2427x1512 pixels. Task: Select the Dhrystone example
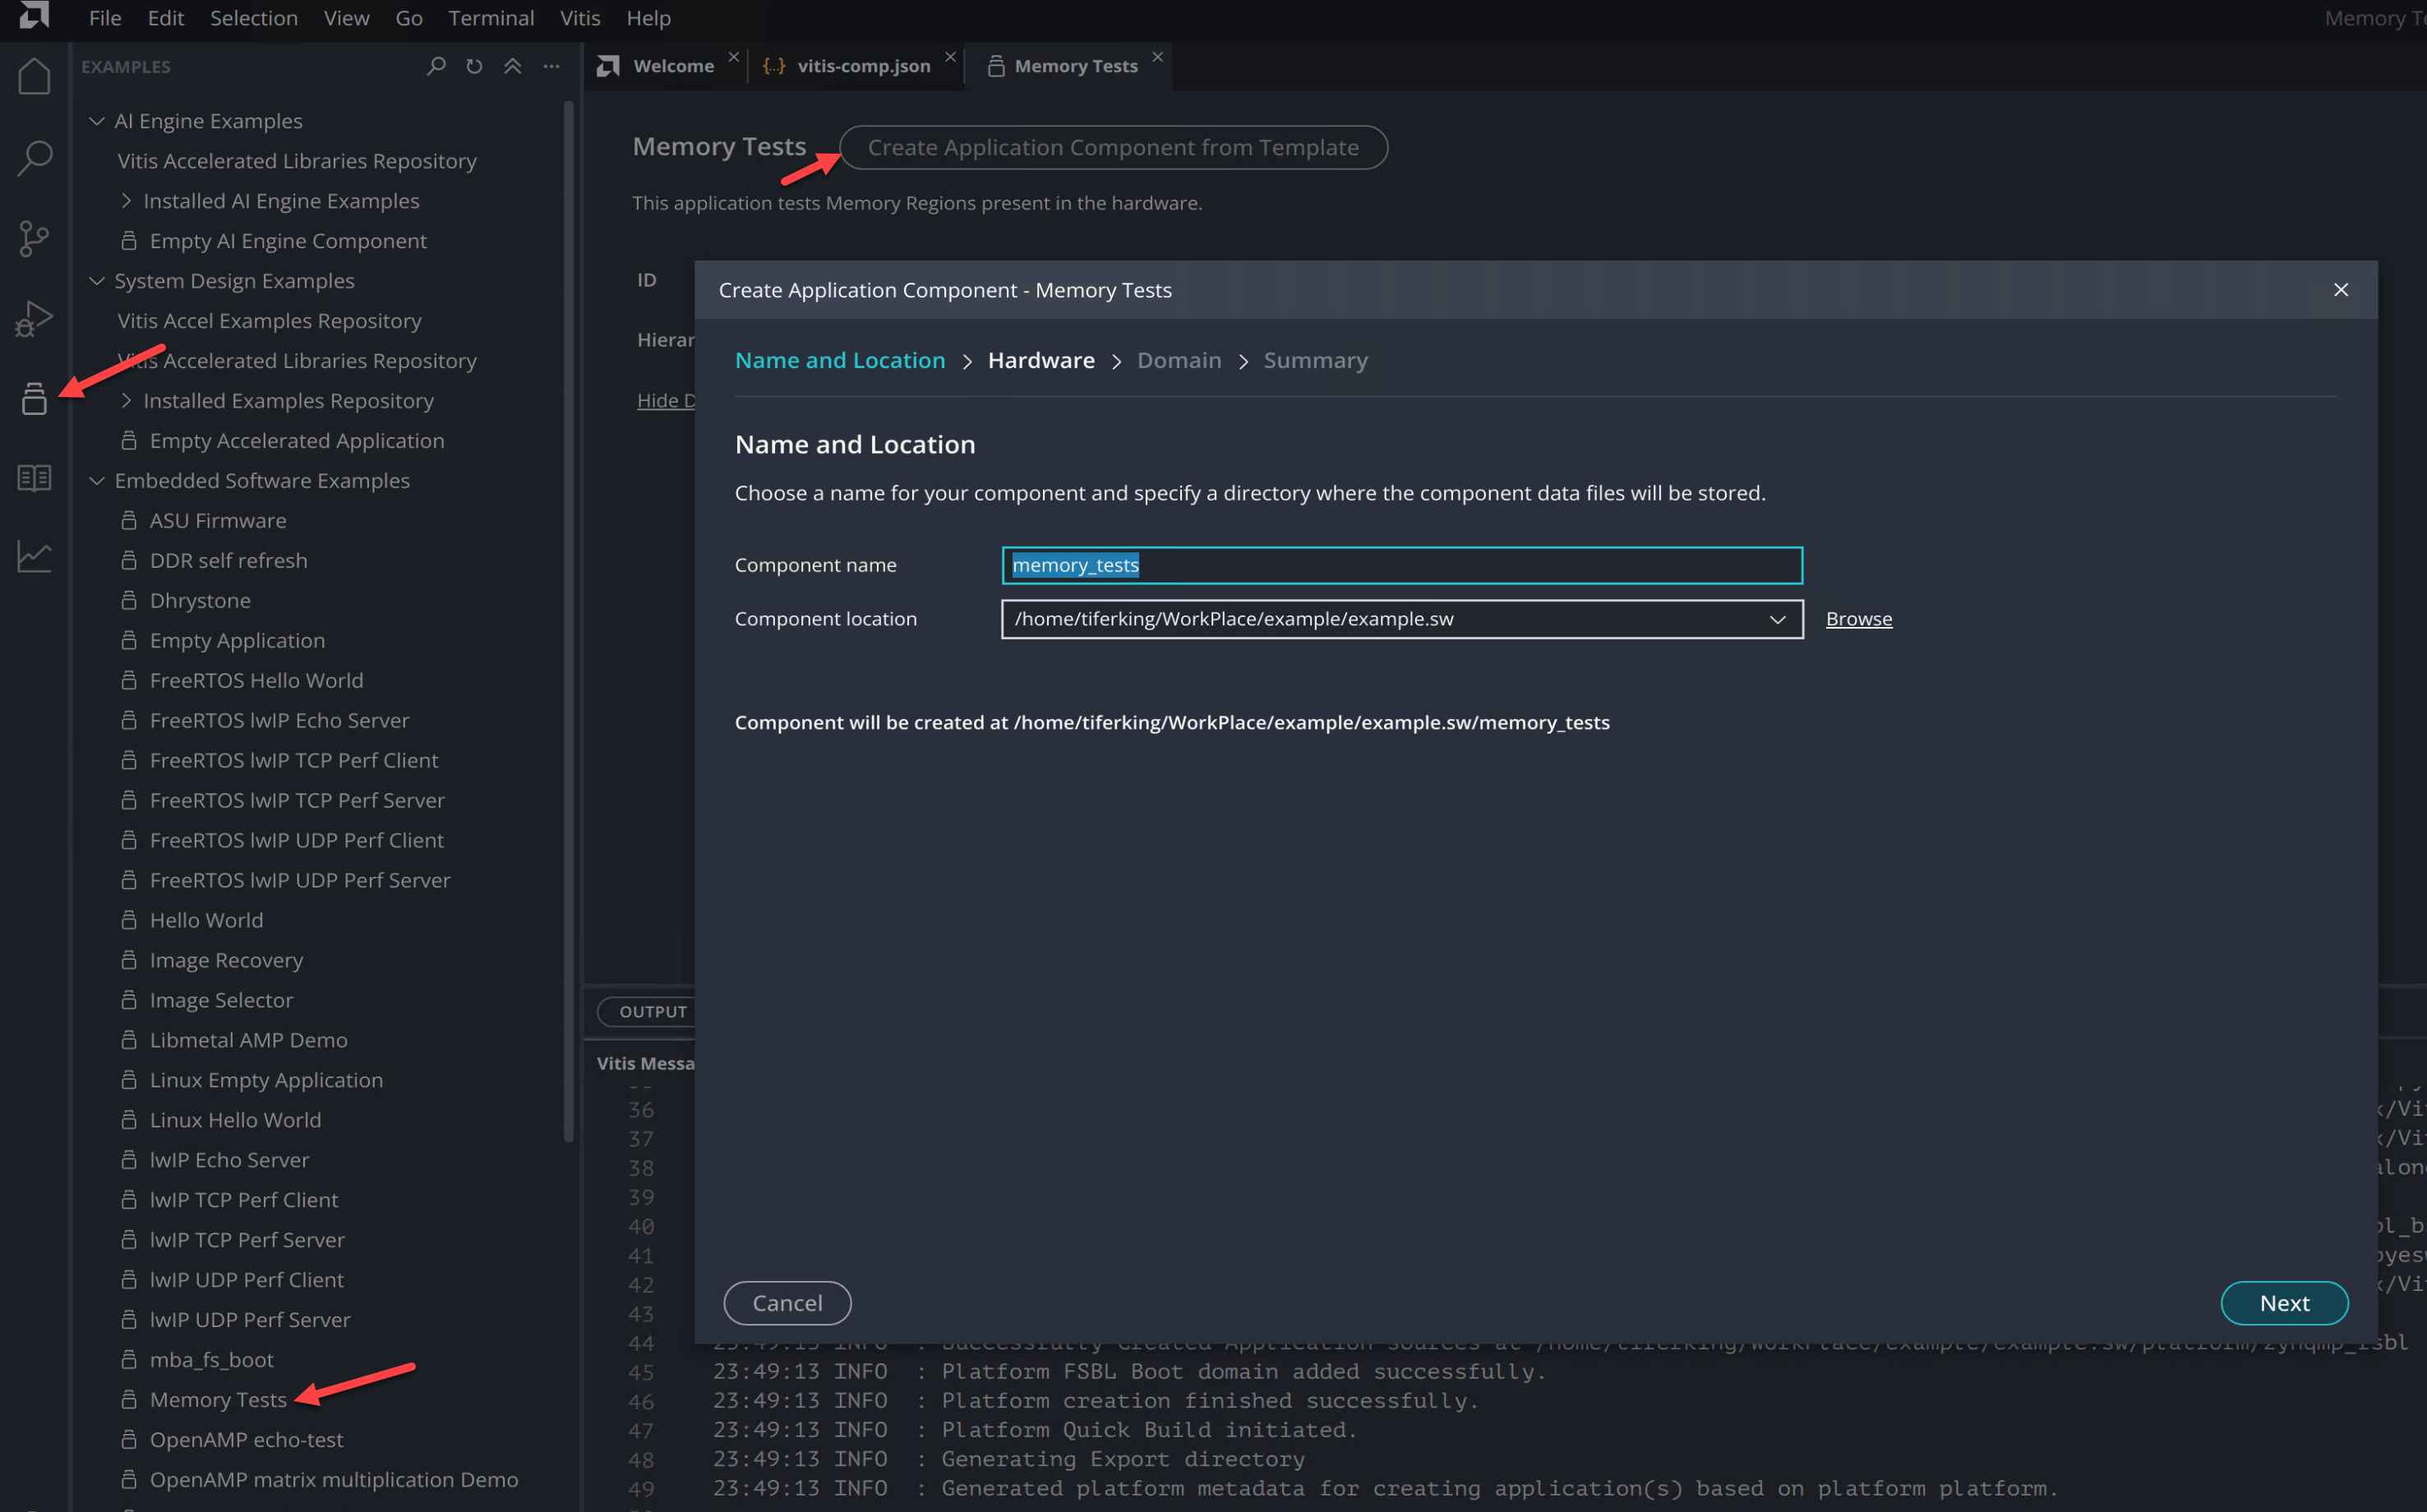(x=200, y=601)
